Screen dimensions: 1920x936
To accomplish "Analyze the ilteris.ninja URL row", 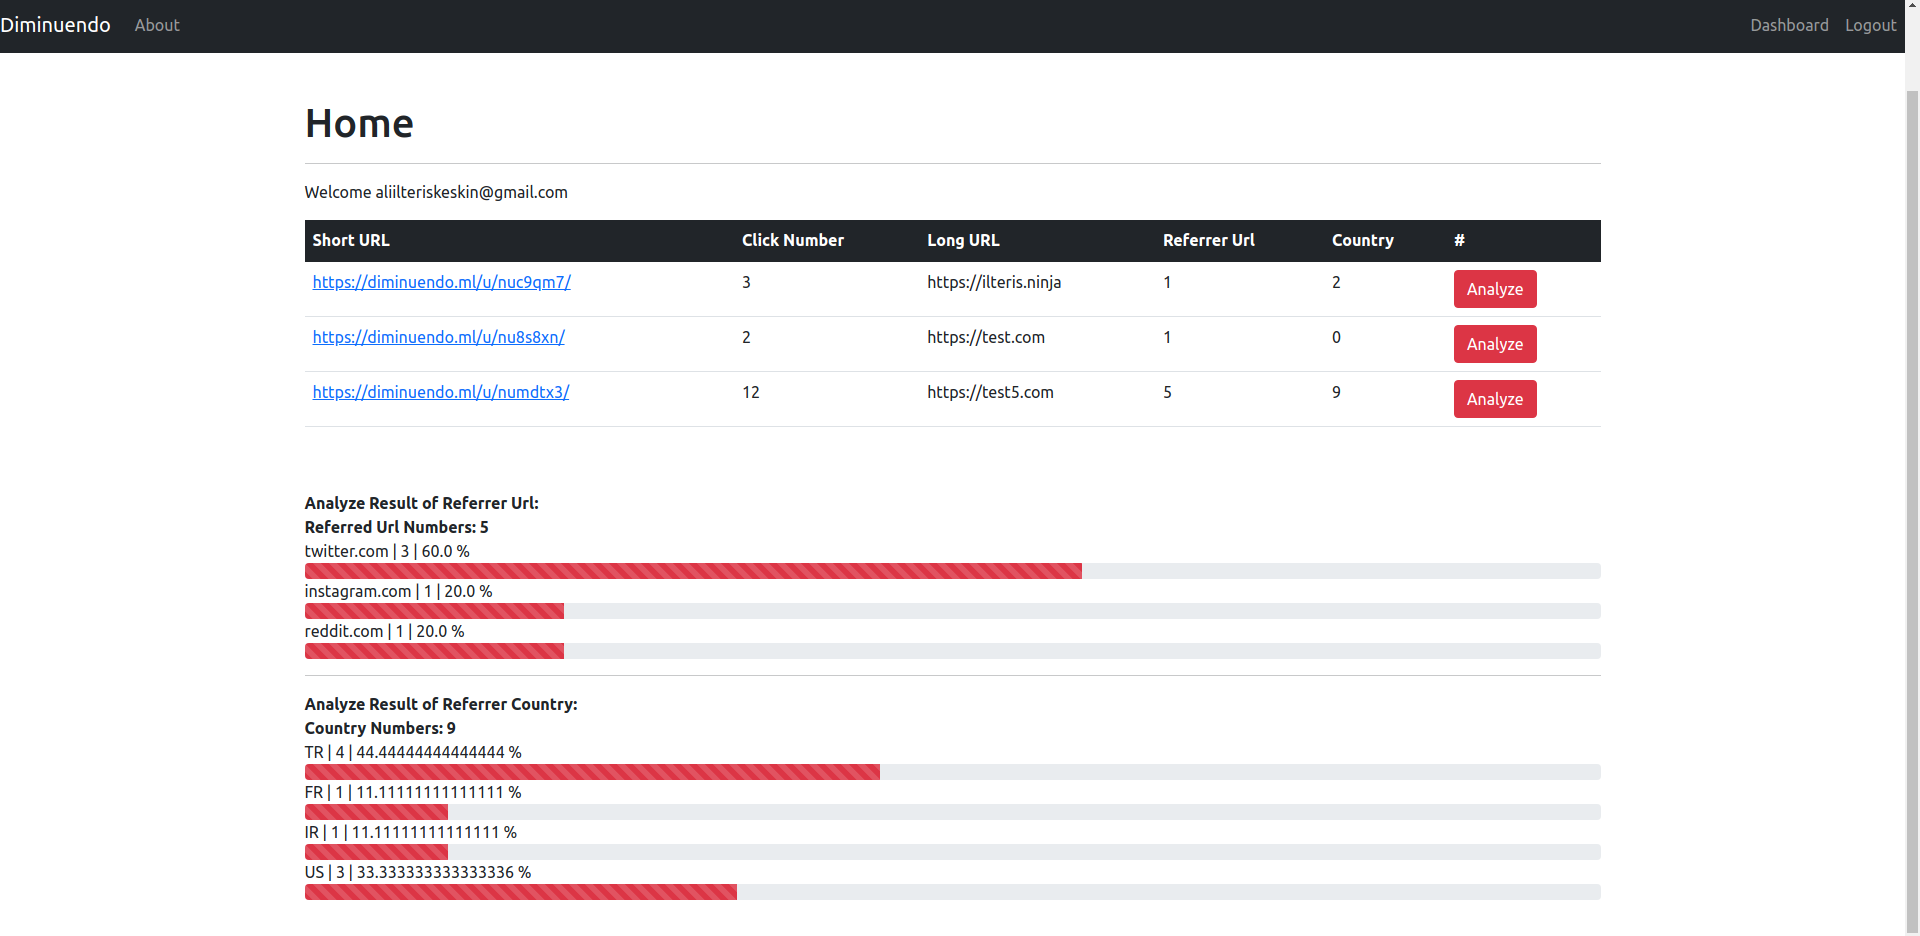I will [1494, 289].
